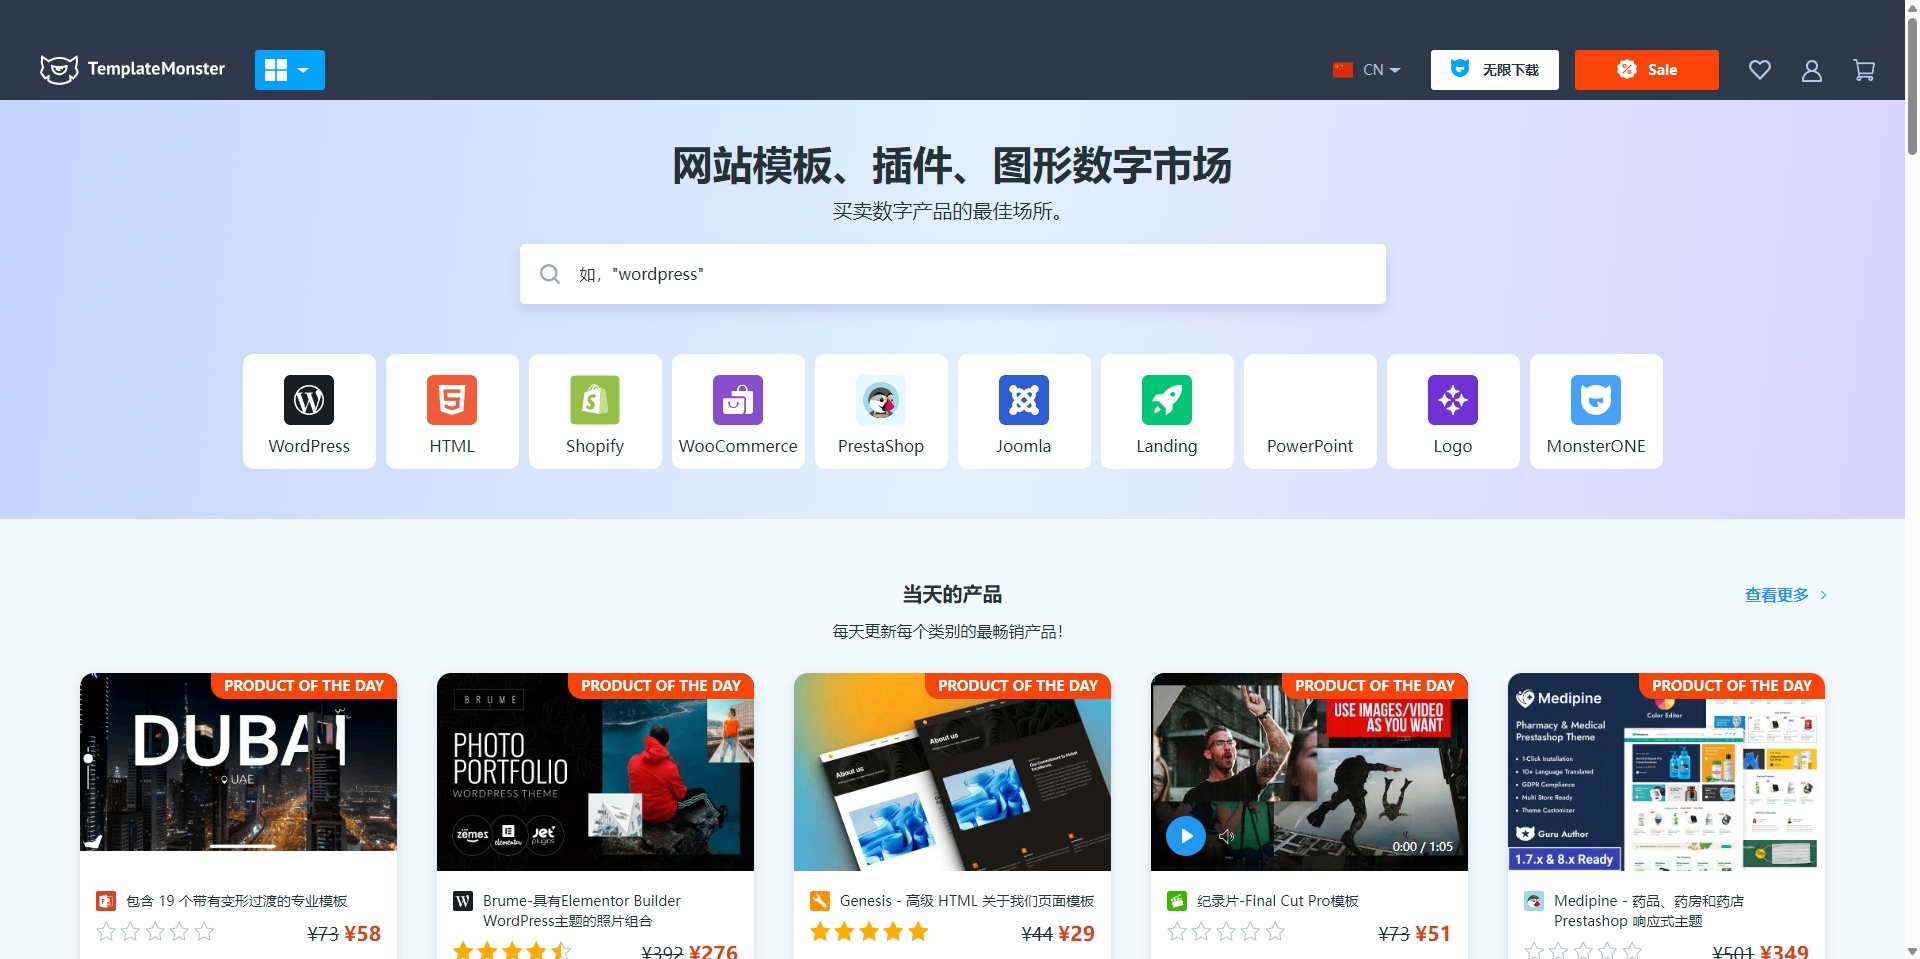Select the HTML category icon
Viewport: 1920px width, 959px height.
tap(452, 400)
